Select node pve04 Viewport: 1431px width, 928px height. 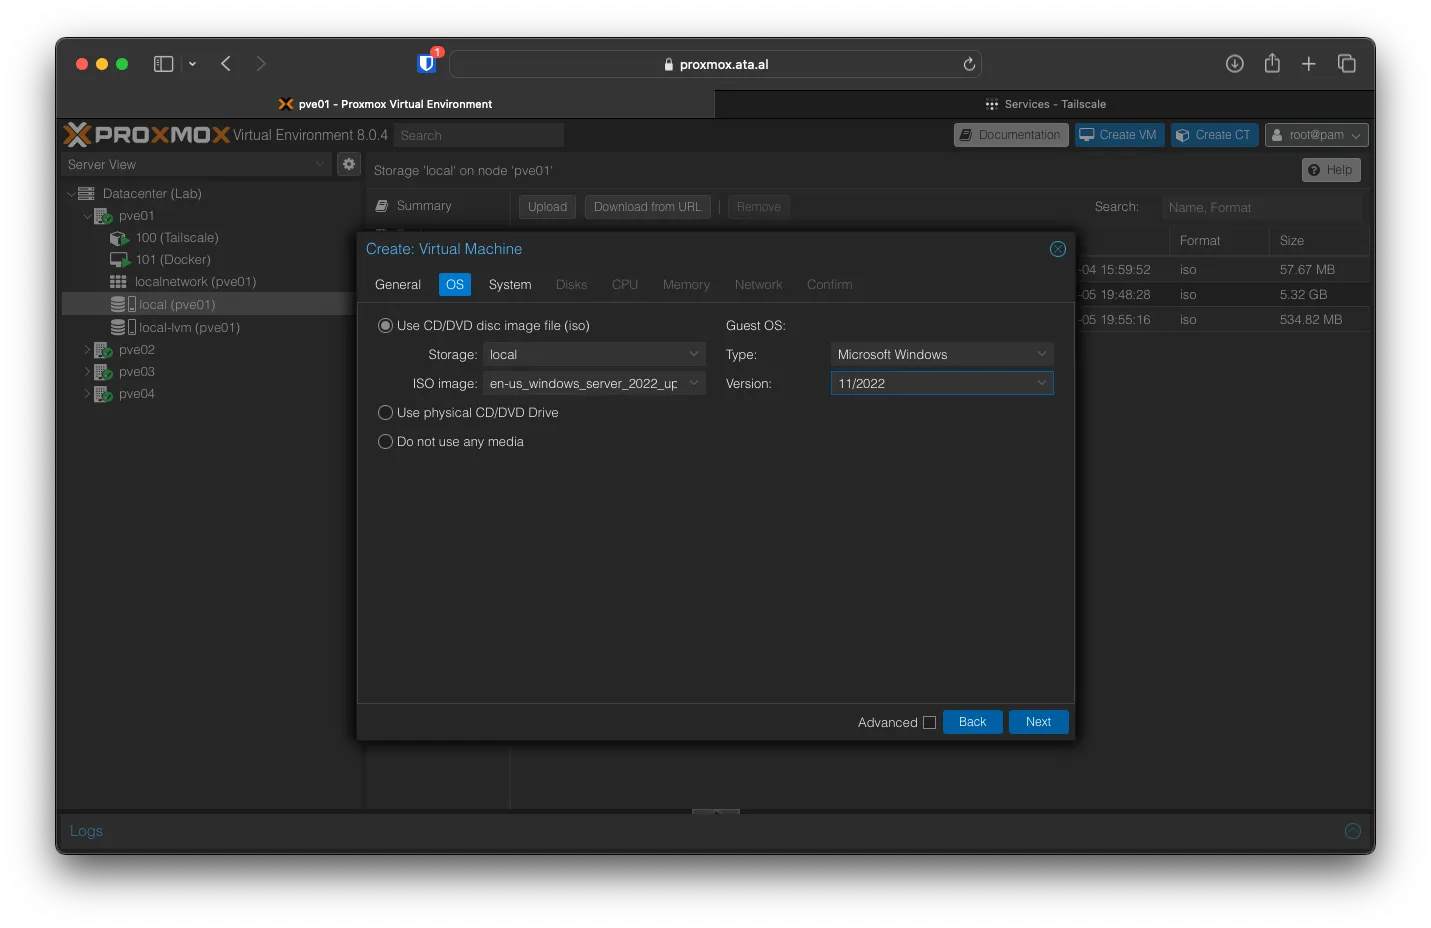[x=136, y=394]
